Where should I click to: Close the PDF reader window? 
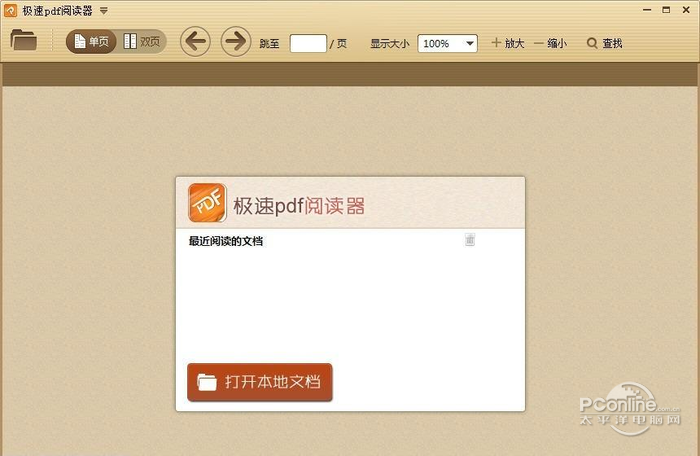point(686,10)
